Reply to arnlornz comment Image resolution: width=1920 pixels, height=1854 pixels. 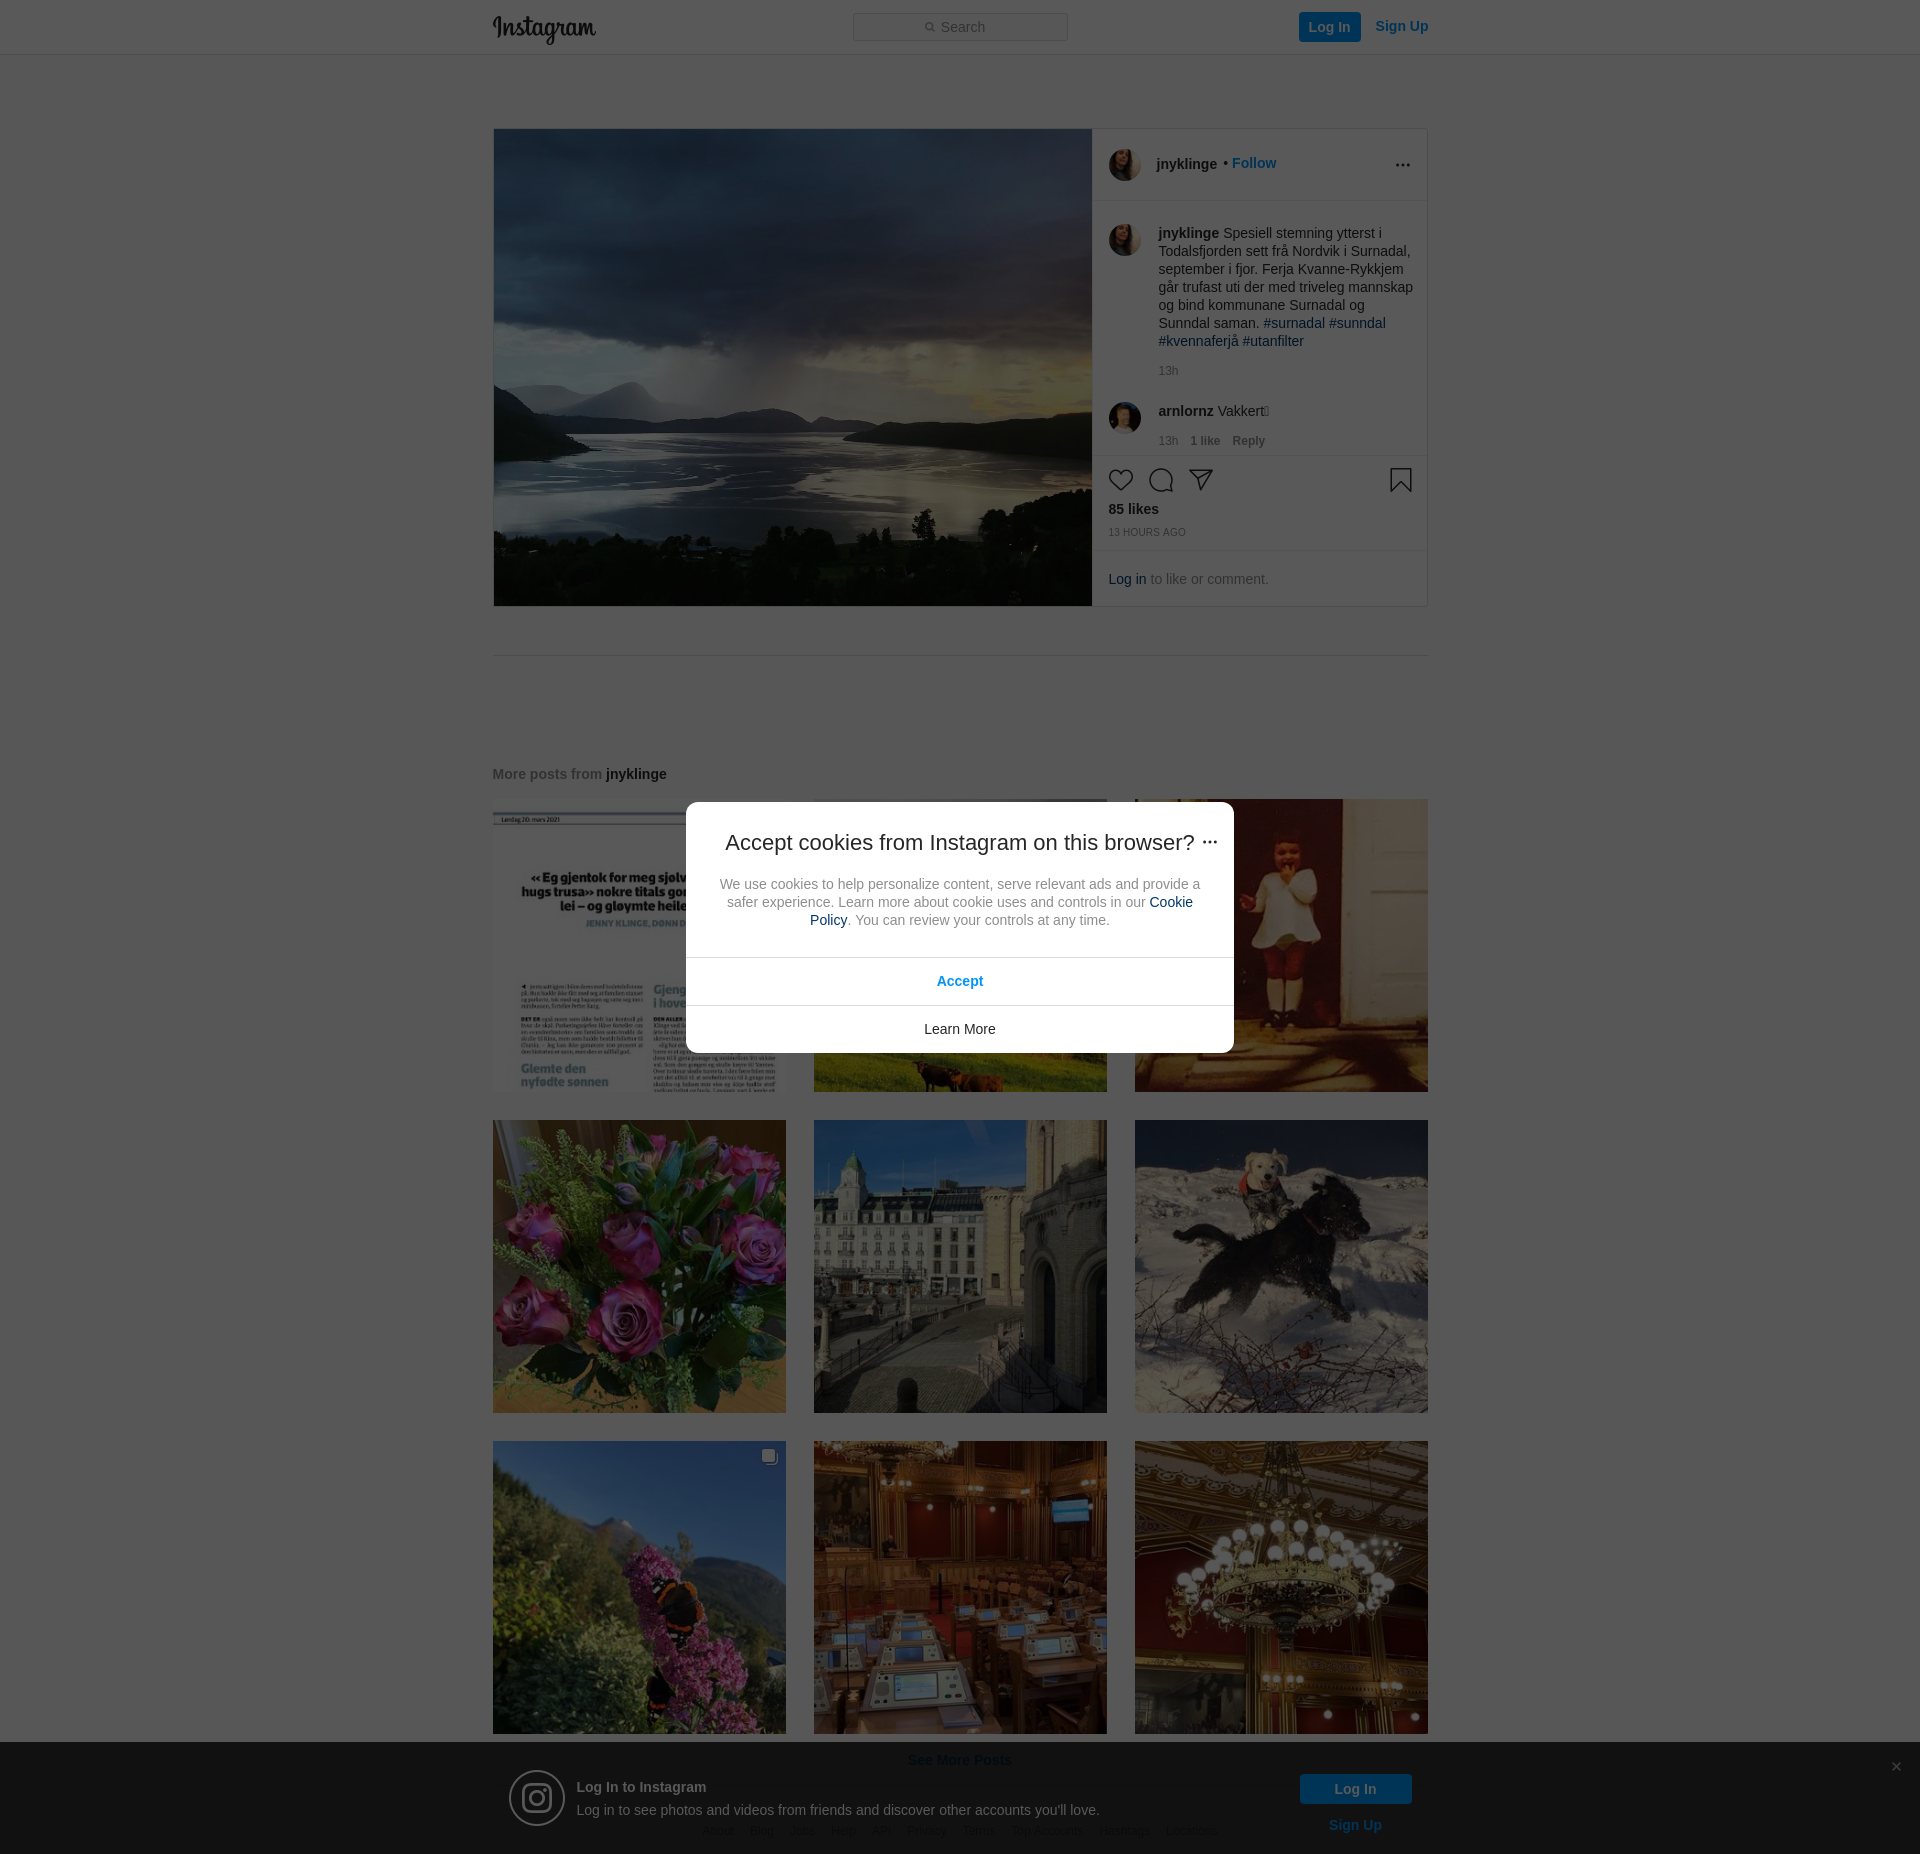[1248, 441]
